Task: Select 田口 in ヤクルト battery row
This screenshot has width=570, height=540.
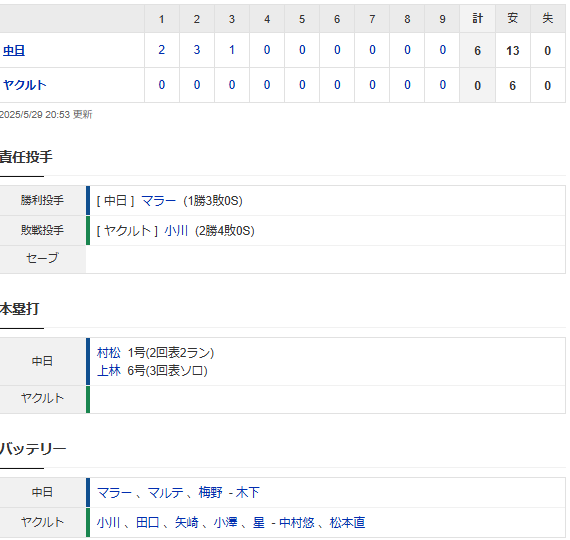Action: tap(148, 523)
